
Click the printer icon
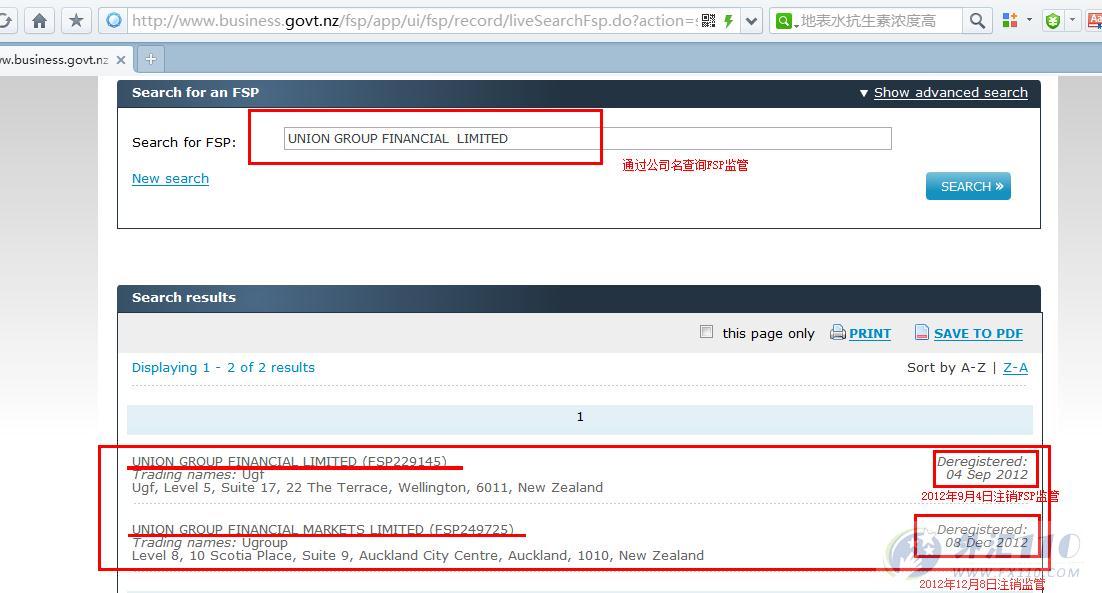(x=838, y=332)
